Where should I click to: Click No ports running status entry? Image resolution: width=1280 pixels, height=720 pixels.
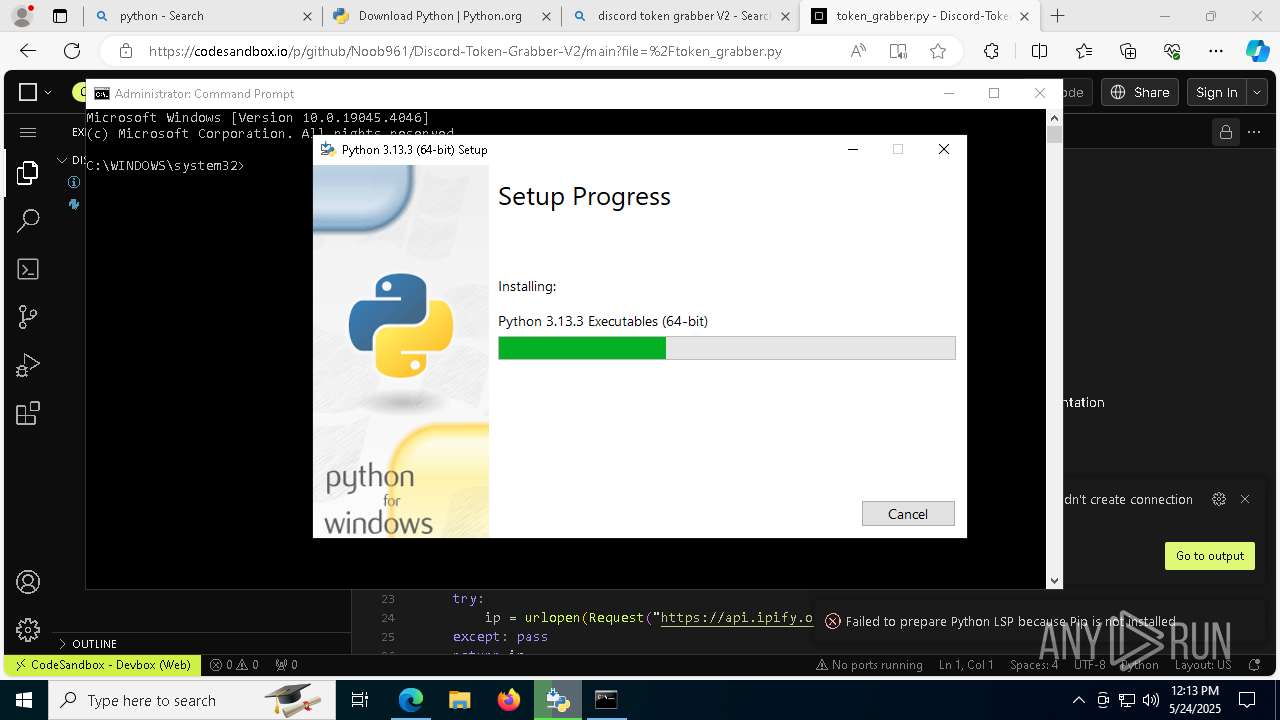click(x=869, y=664)
